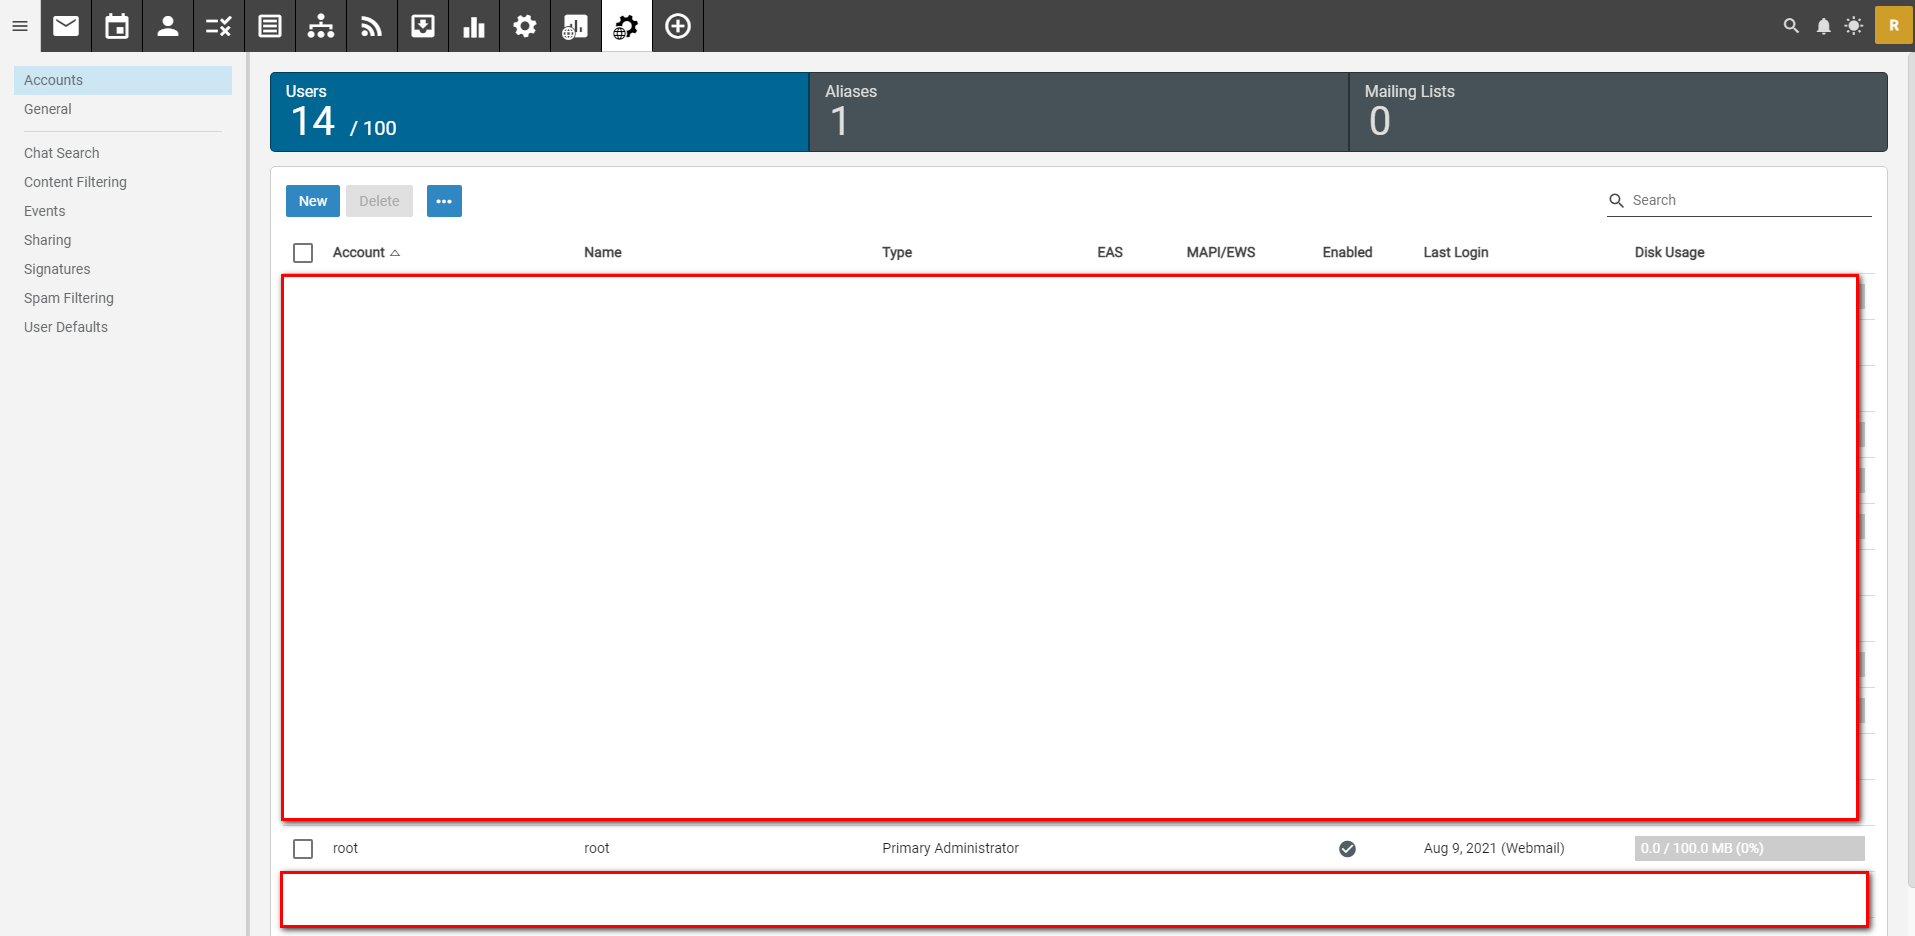Go to Contacts via person icon
The image size is (1915, 936).
coord(168,26)
